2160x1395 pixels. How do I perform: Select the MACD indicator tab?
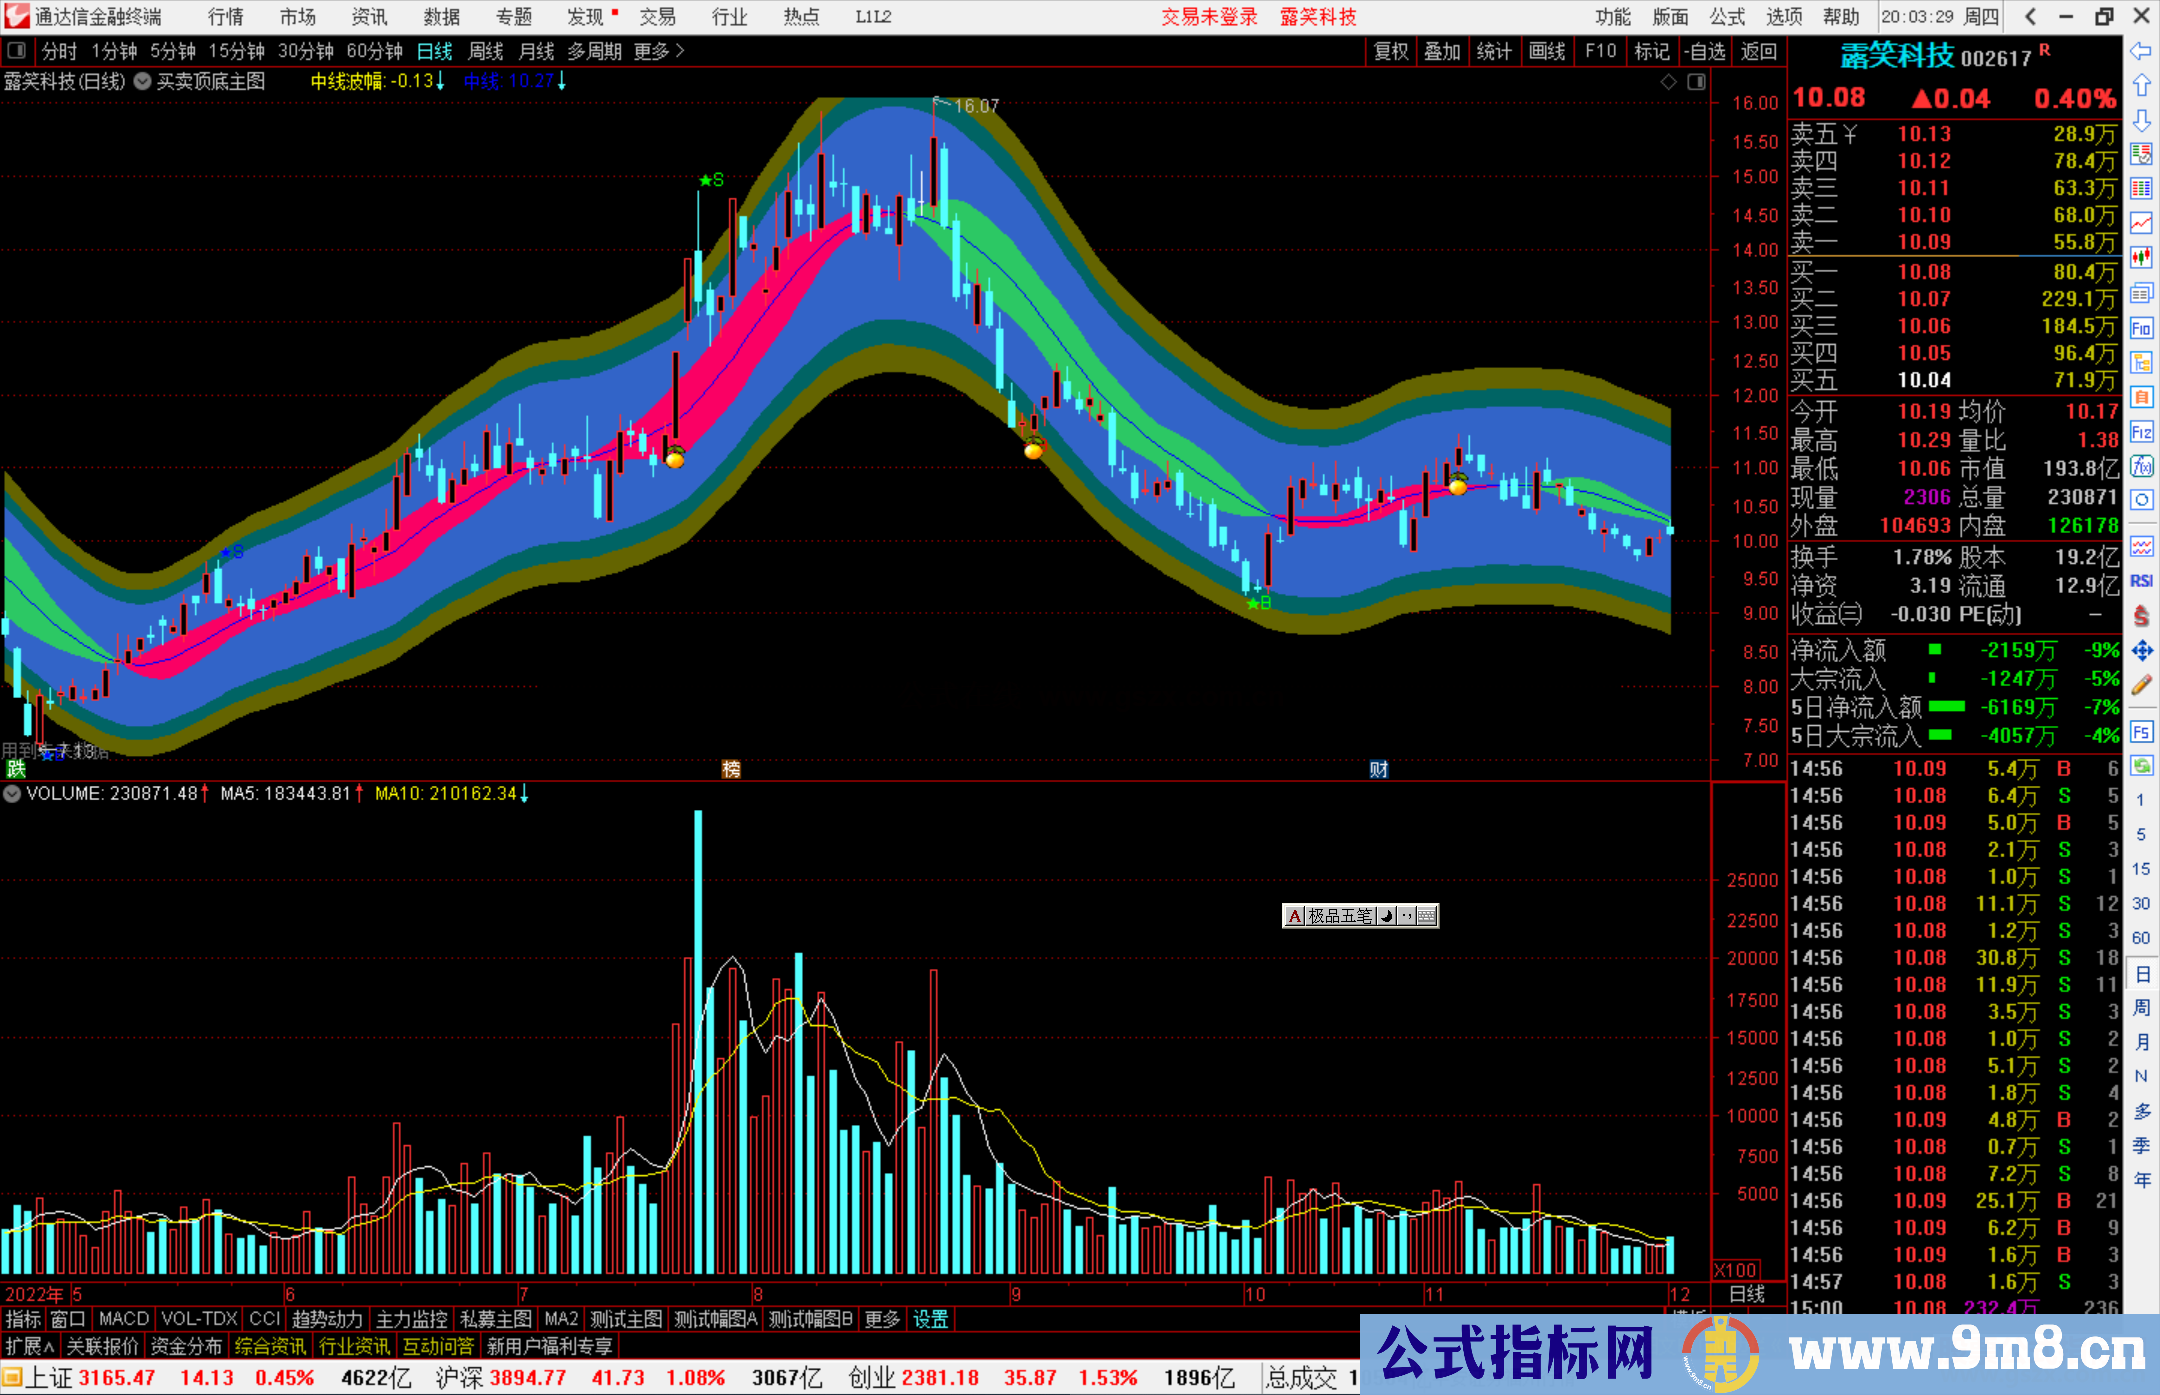coord(124,1319)
